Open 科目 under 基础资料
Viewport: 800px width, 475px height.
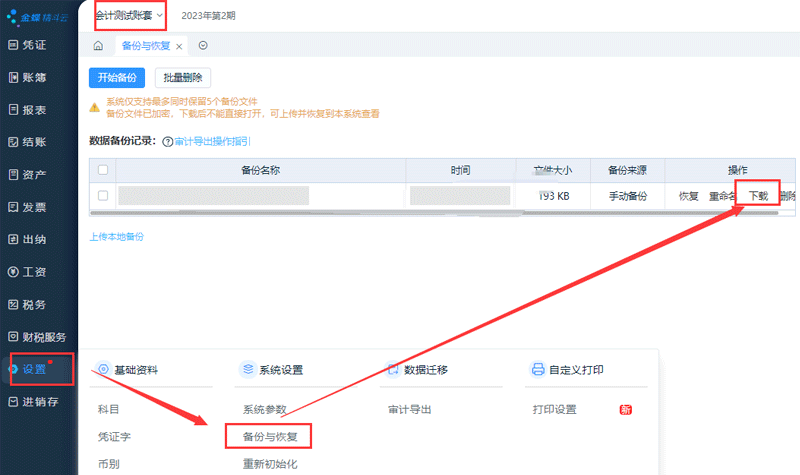pos(108,409)
